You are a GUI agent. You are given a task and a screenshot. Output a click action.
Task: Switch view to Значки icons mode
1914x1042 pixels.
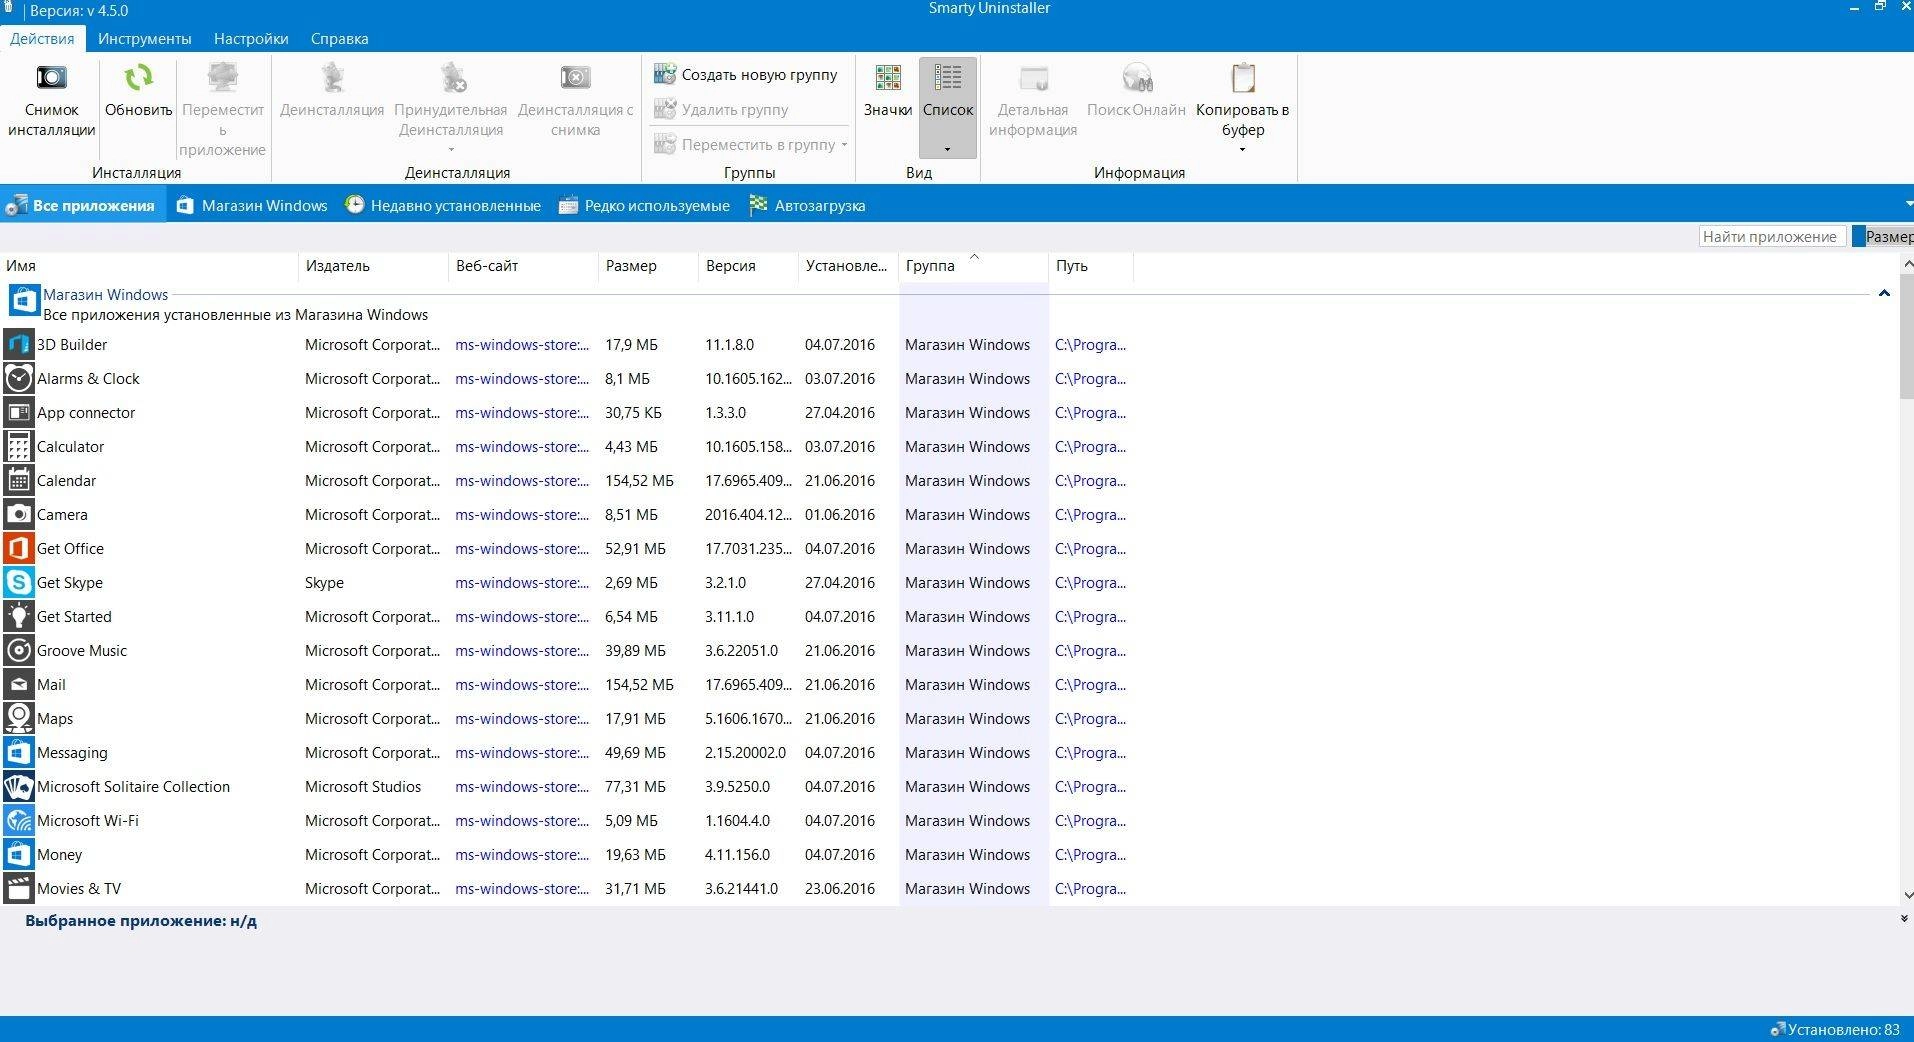[x=888, y=90]
